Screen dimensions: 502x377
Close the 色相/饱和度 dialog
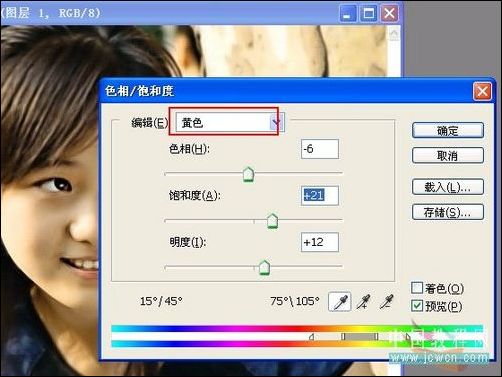point(482,91)
